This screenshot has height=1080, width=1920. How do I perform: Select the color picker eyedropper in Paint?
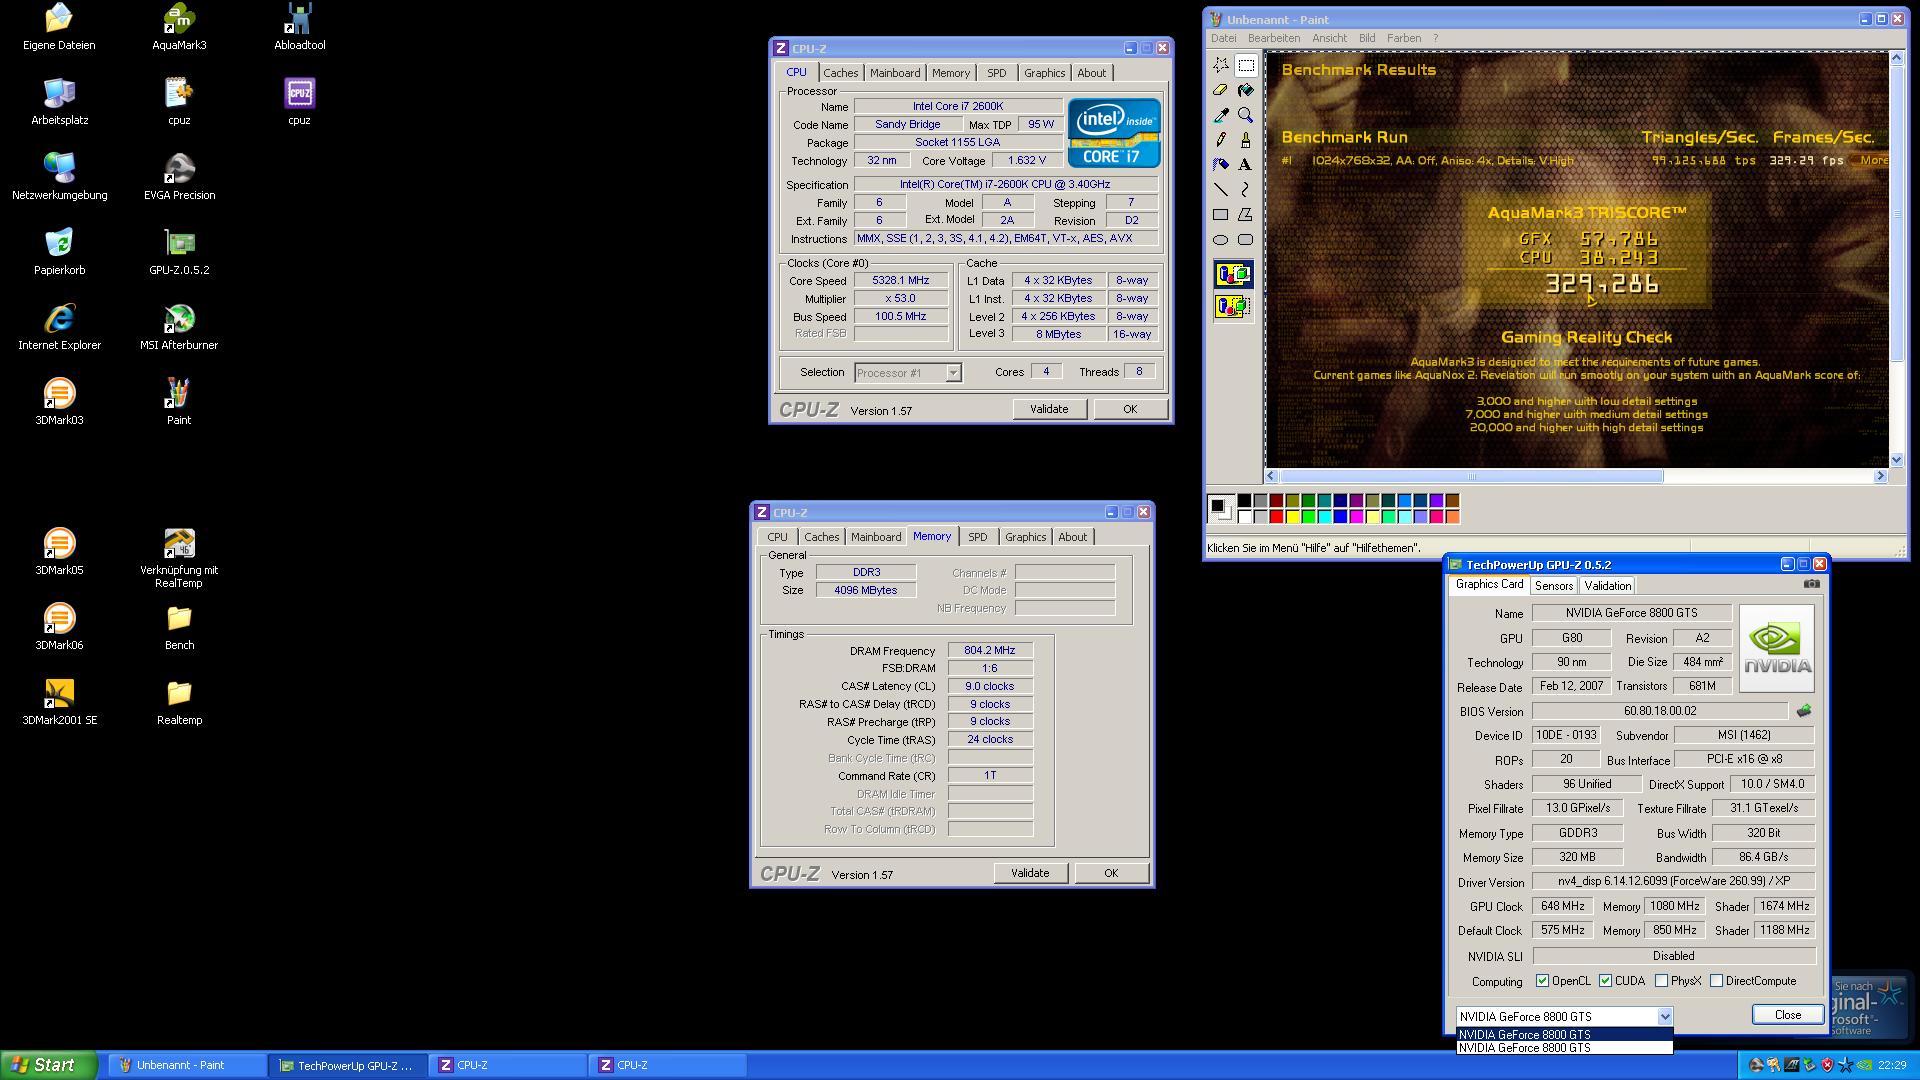coord(1221,115)
